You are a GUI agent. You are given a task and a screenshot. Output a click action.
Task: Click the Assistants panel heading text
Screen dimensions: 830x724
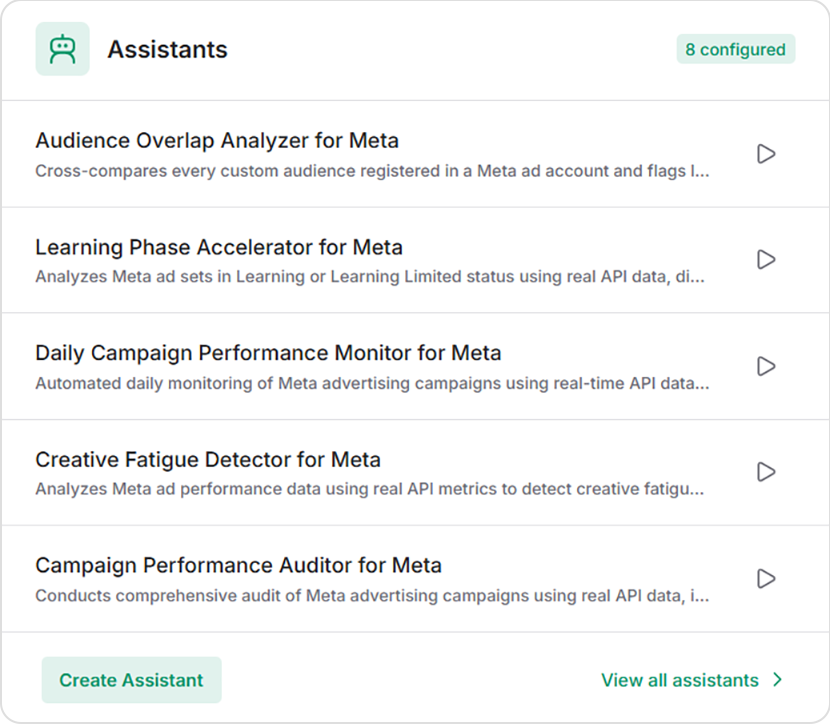tap(167, 50)
